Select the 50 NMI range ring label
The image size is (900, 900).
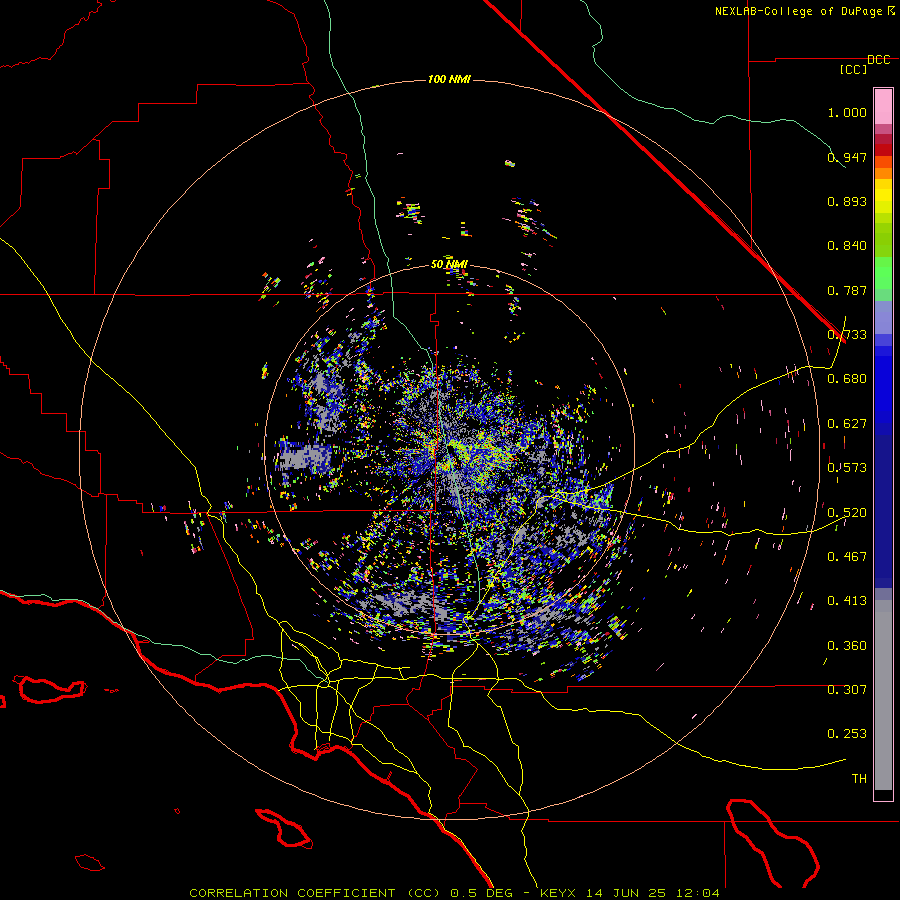click(x=449, y=264)
